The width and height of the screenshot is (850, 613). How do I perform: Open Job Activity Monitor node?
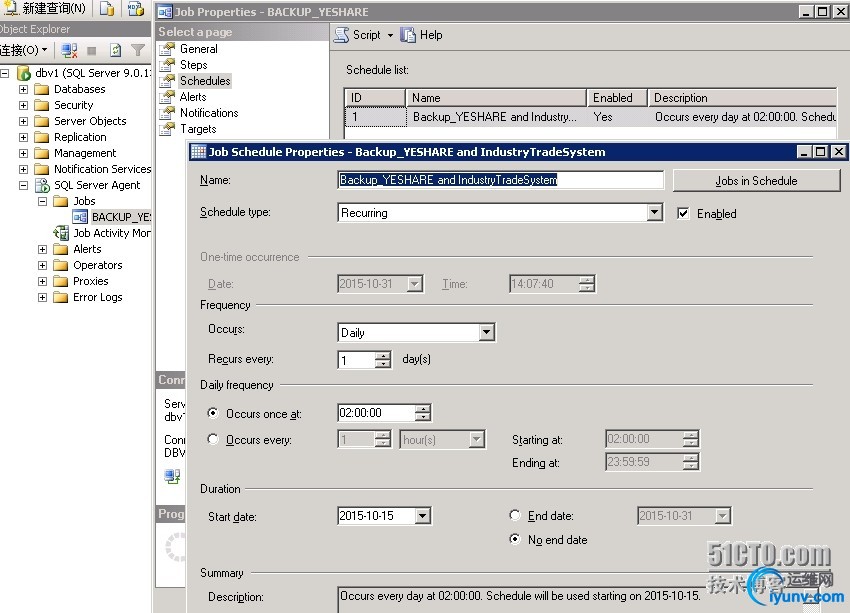(110, 233)
